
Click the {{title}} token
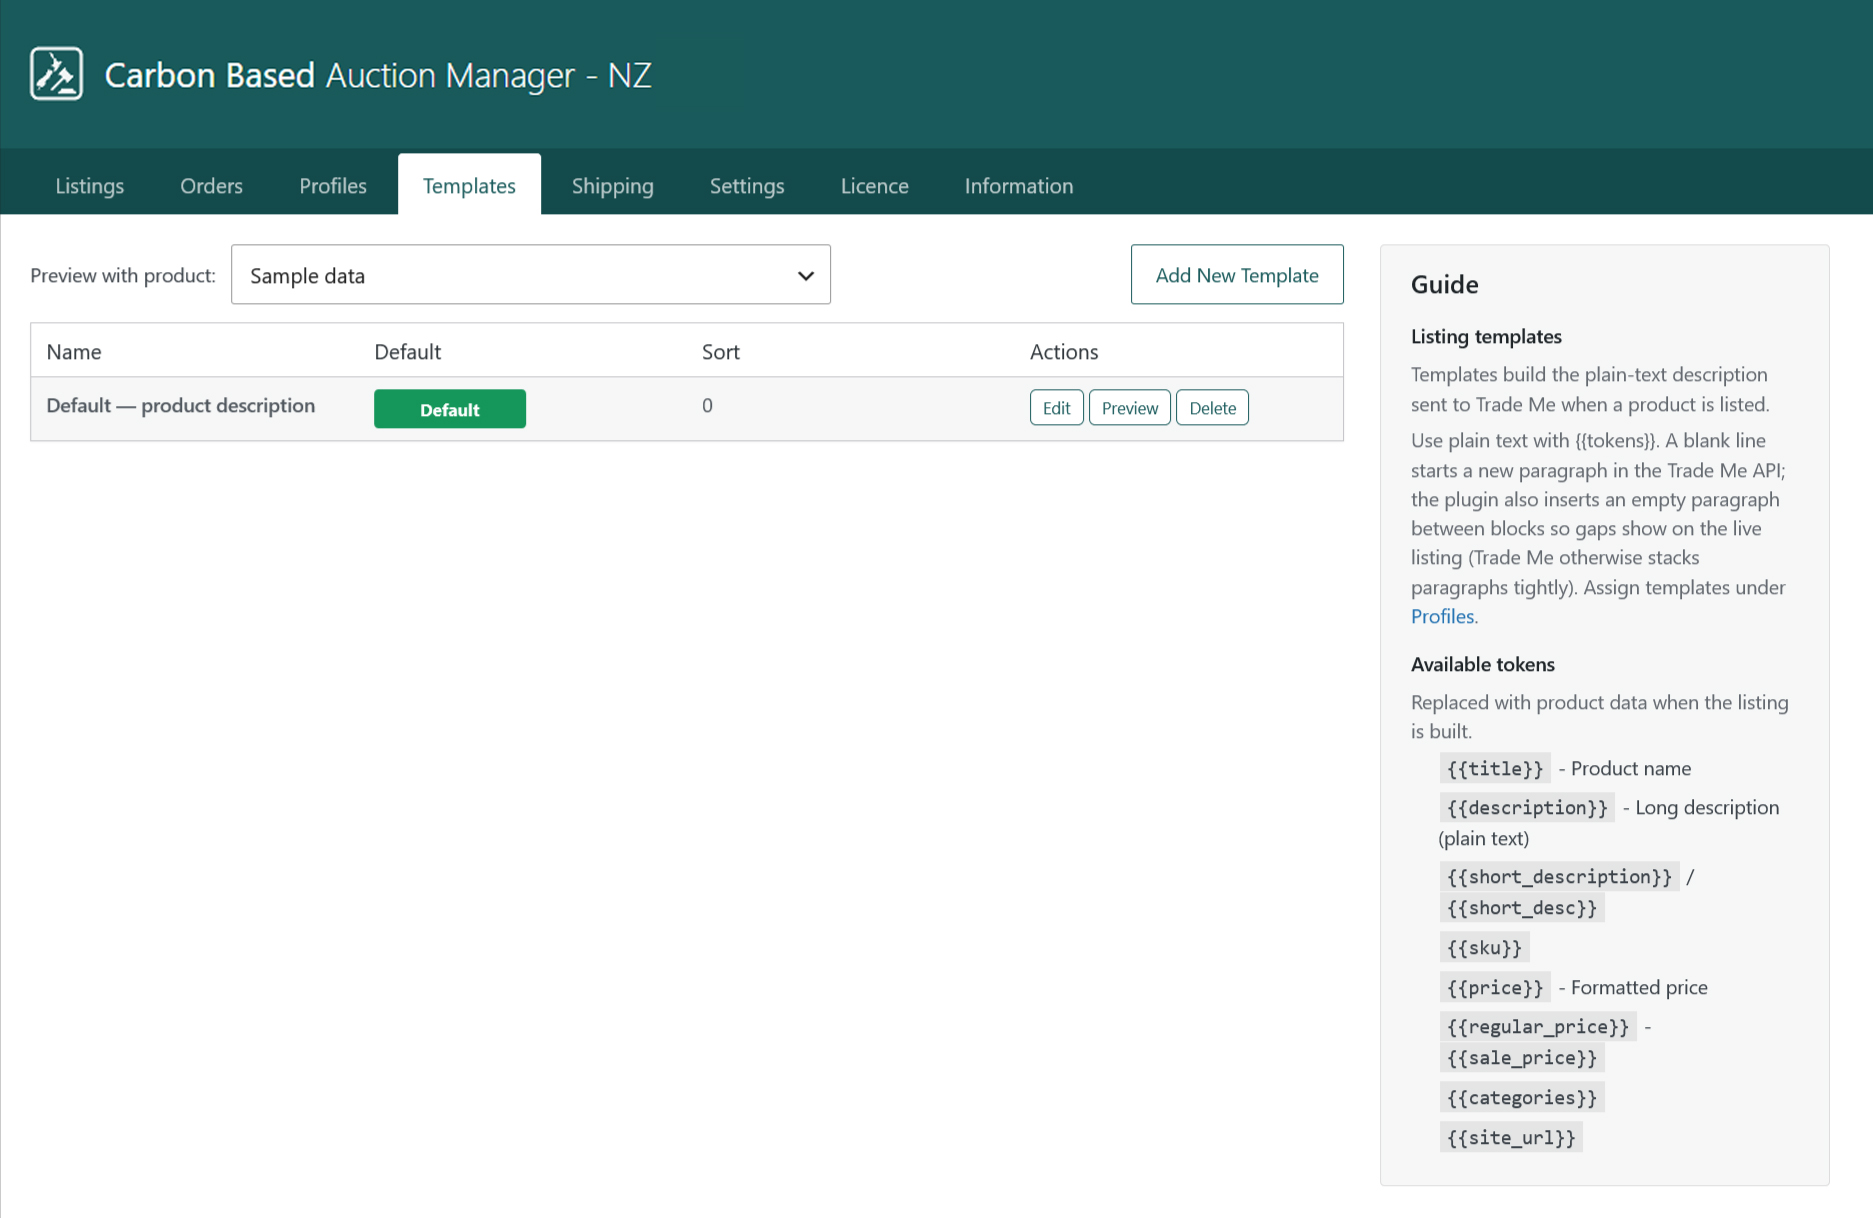tap(1495, 768)
